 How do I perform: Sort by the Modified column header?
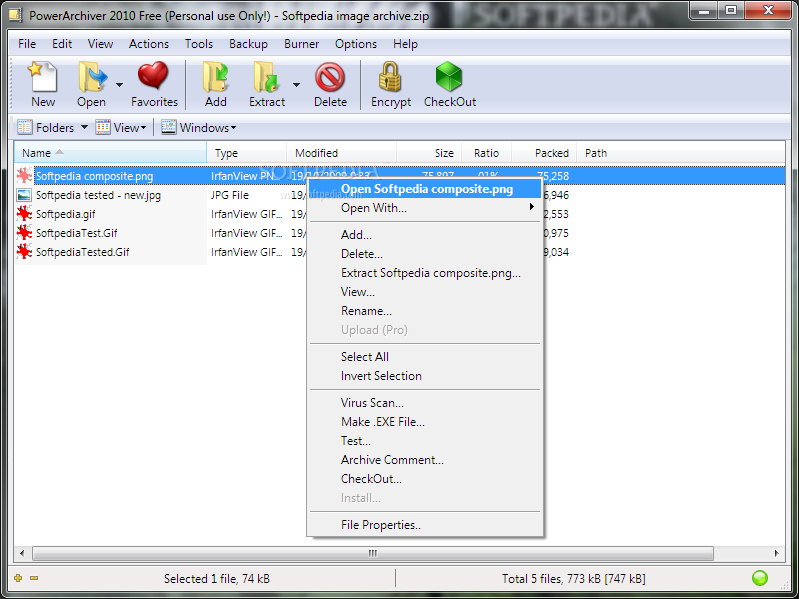pos(341,153)
